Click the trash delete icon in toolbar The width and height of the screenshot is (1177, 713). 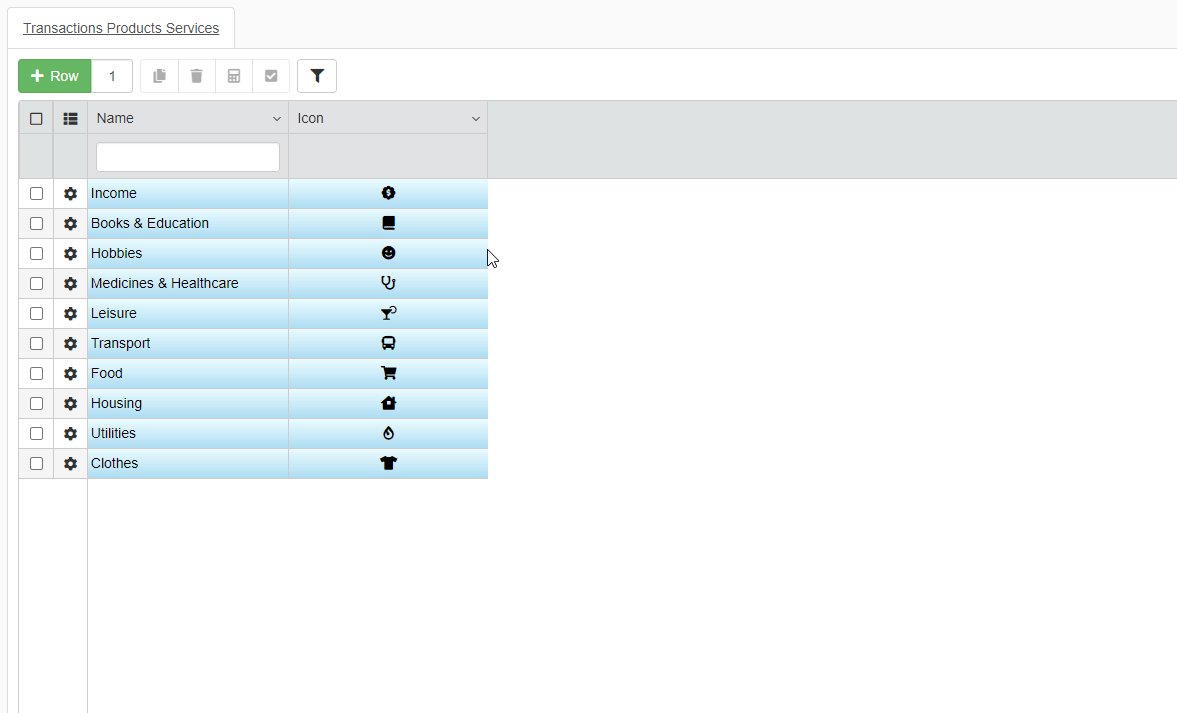click(x=196, y=76)
